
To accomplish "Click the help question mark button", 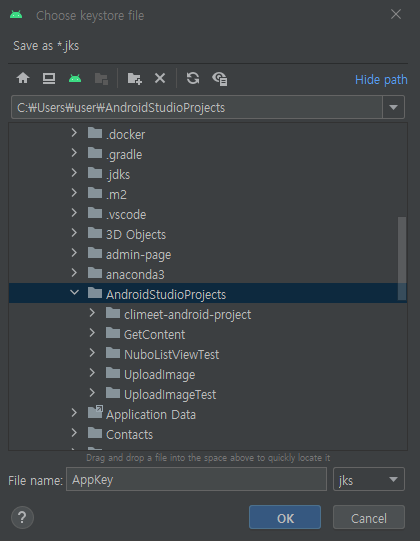I will point(22,517).
